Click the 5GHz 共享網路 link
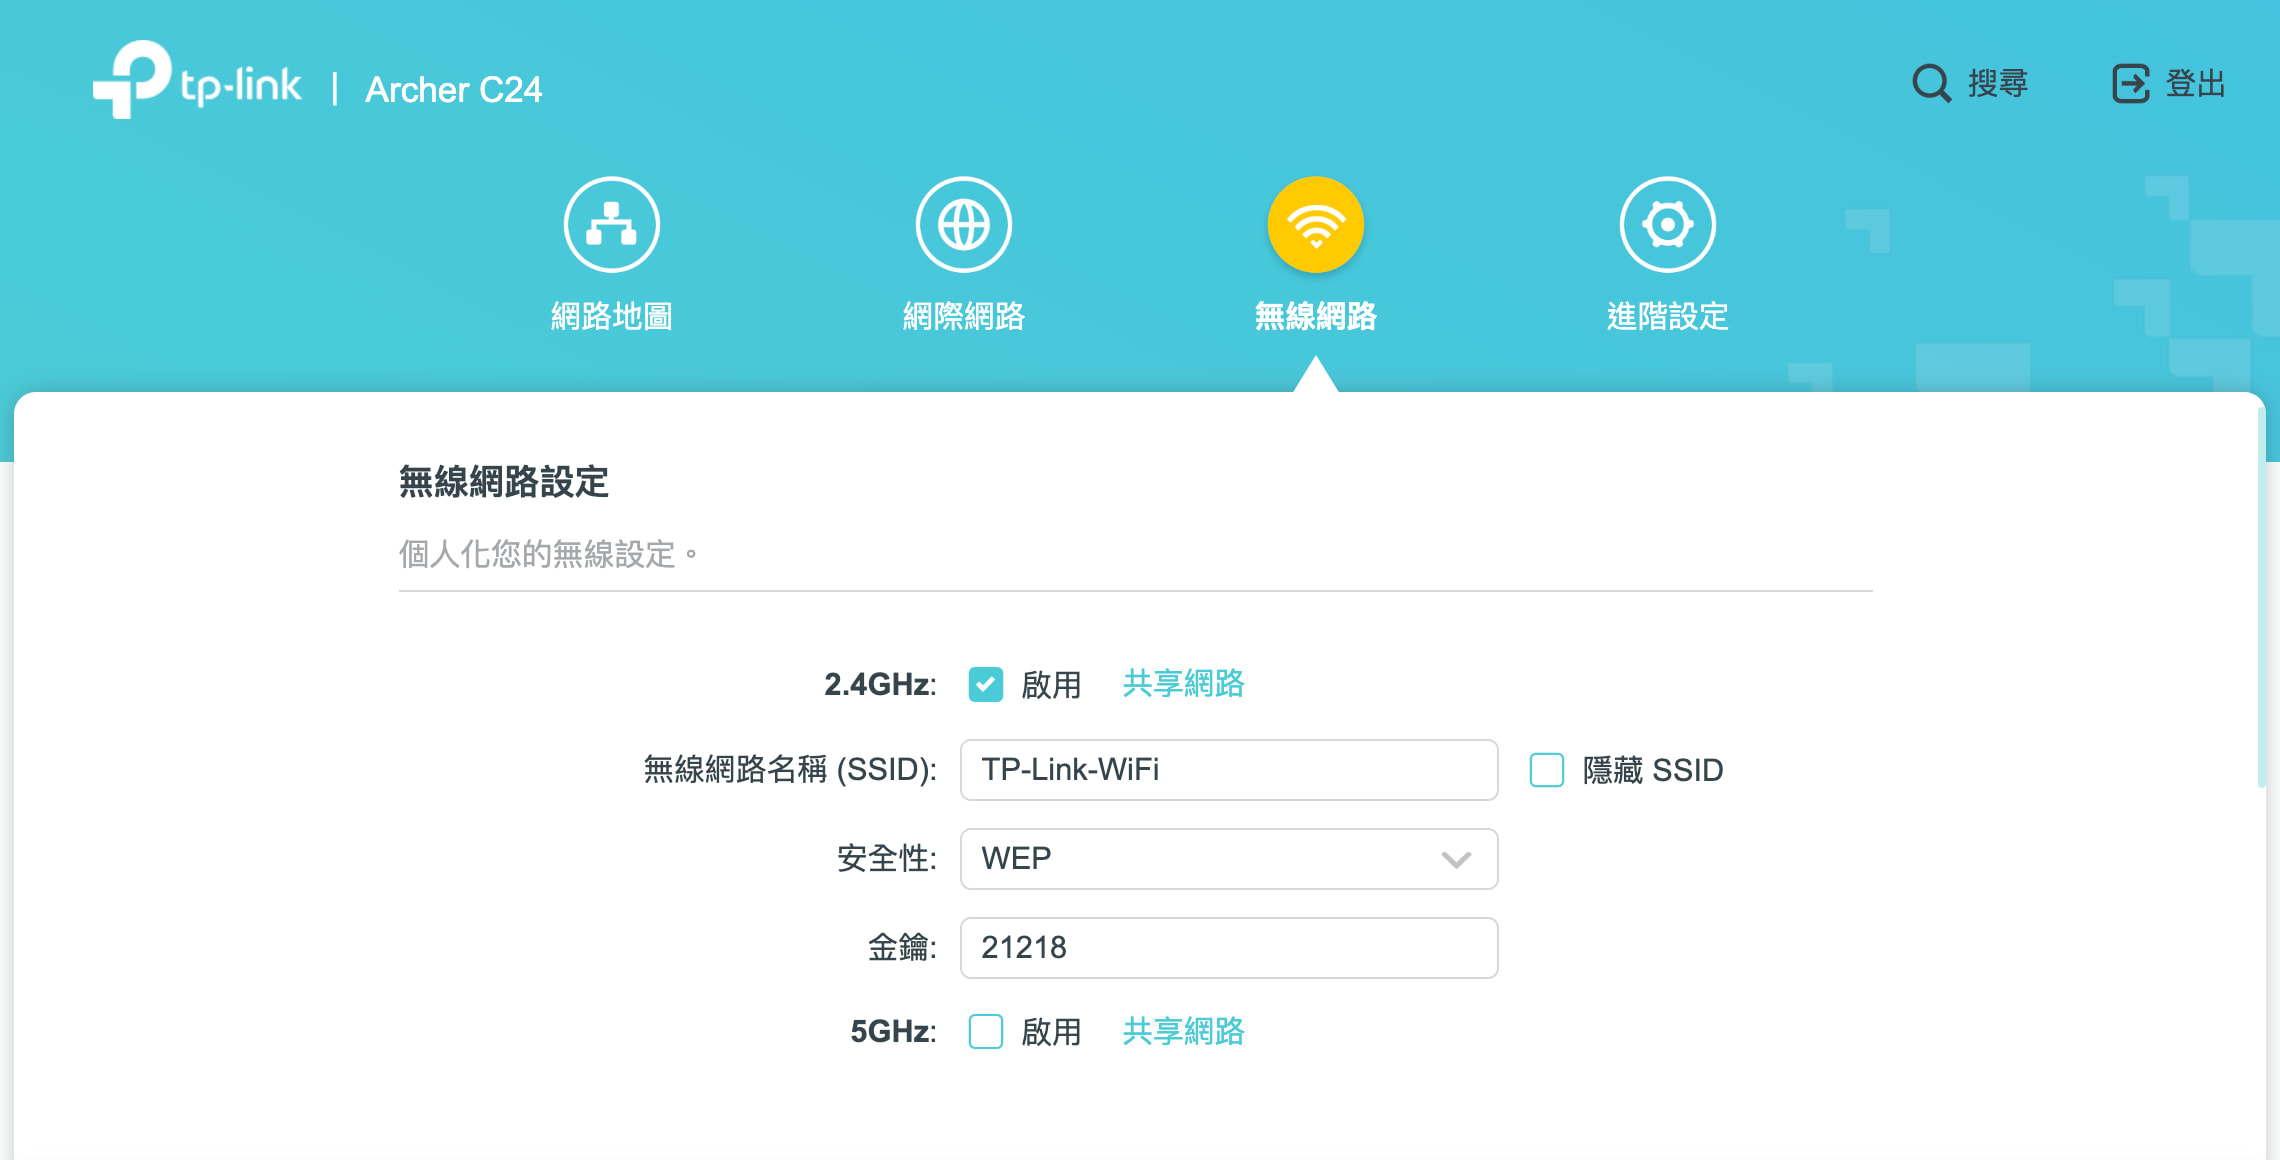The width and height of the screenshot is (2280, 1160). point(1183,1031)
